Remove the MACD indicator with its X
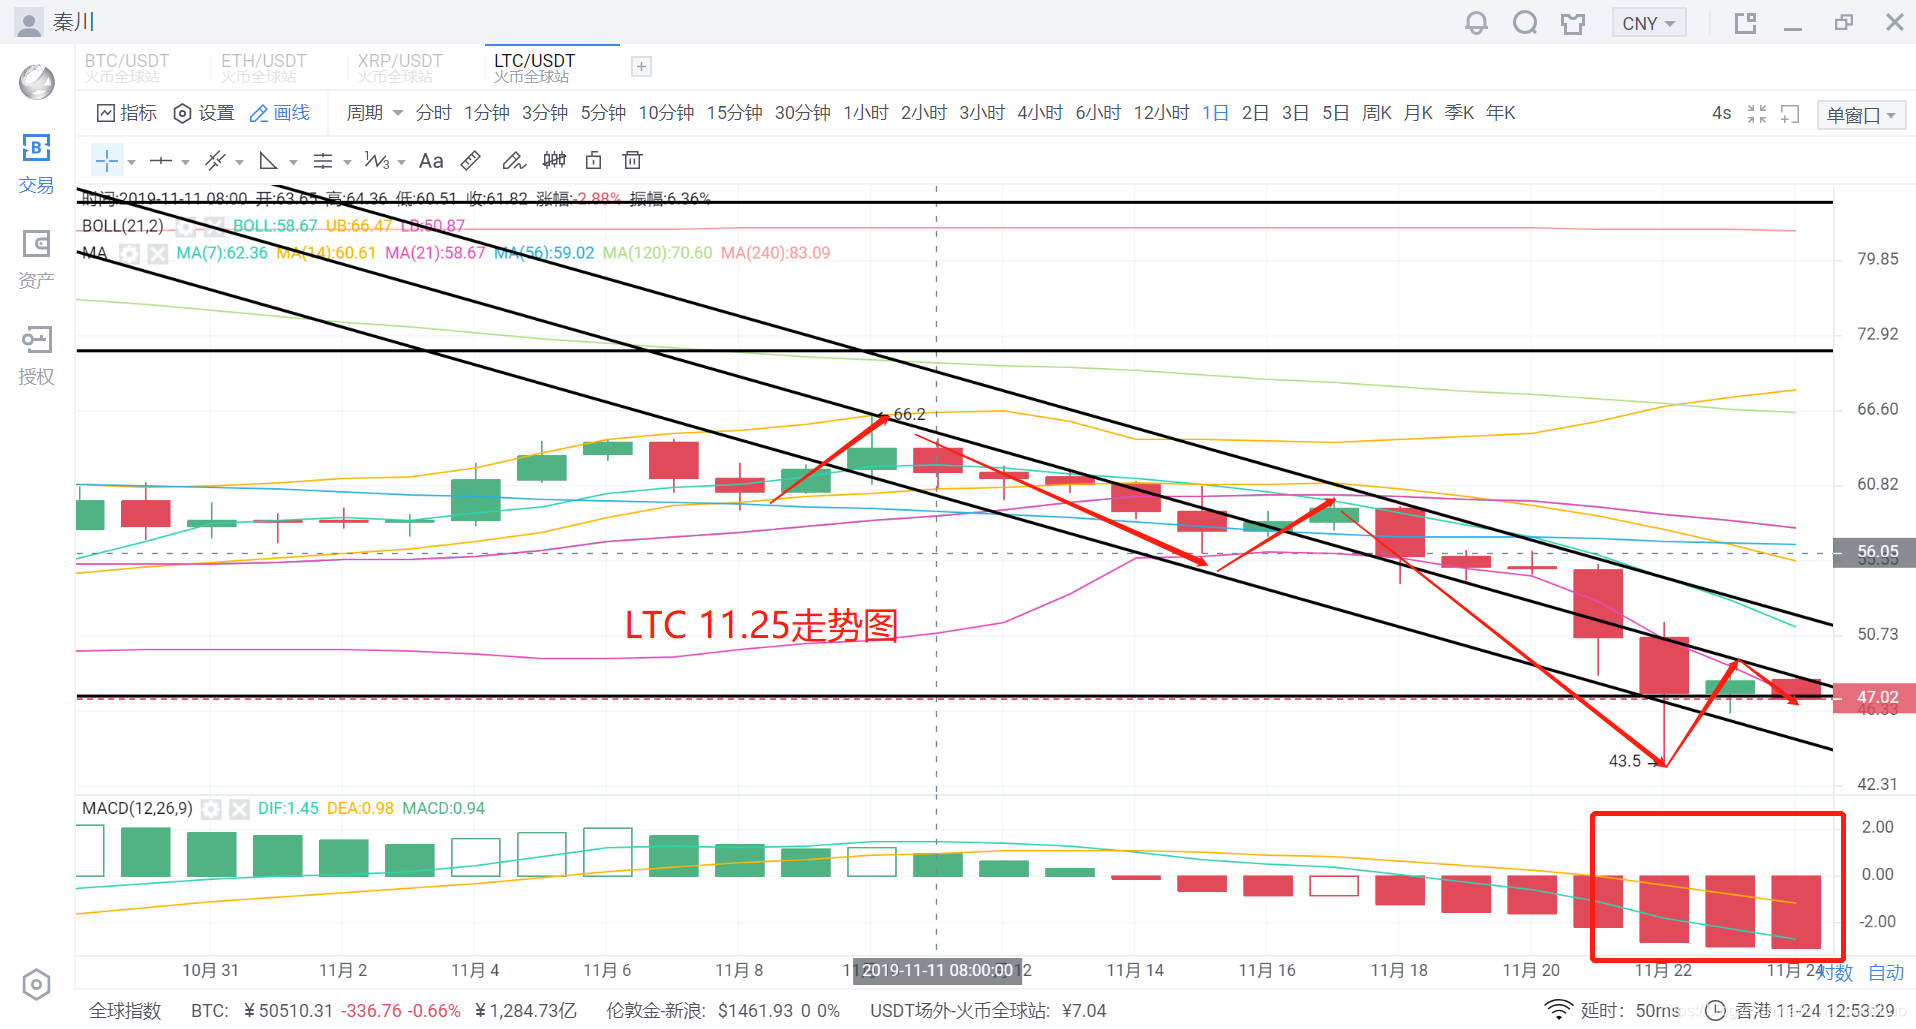Viewport: 1916px width, 1029px height. tap(239, 809)
